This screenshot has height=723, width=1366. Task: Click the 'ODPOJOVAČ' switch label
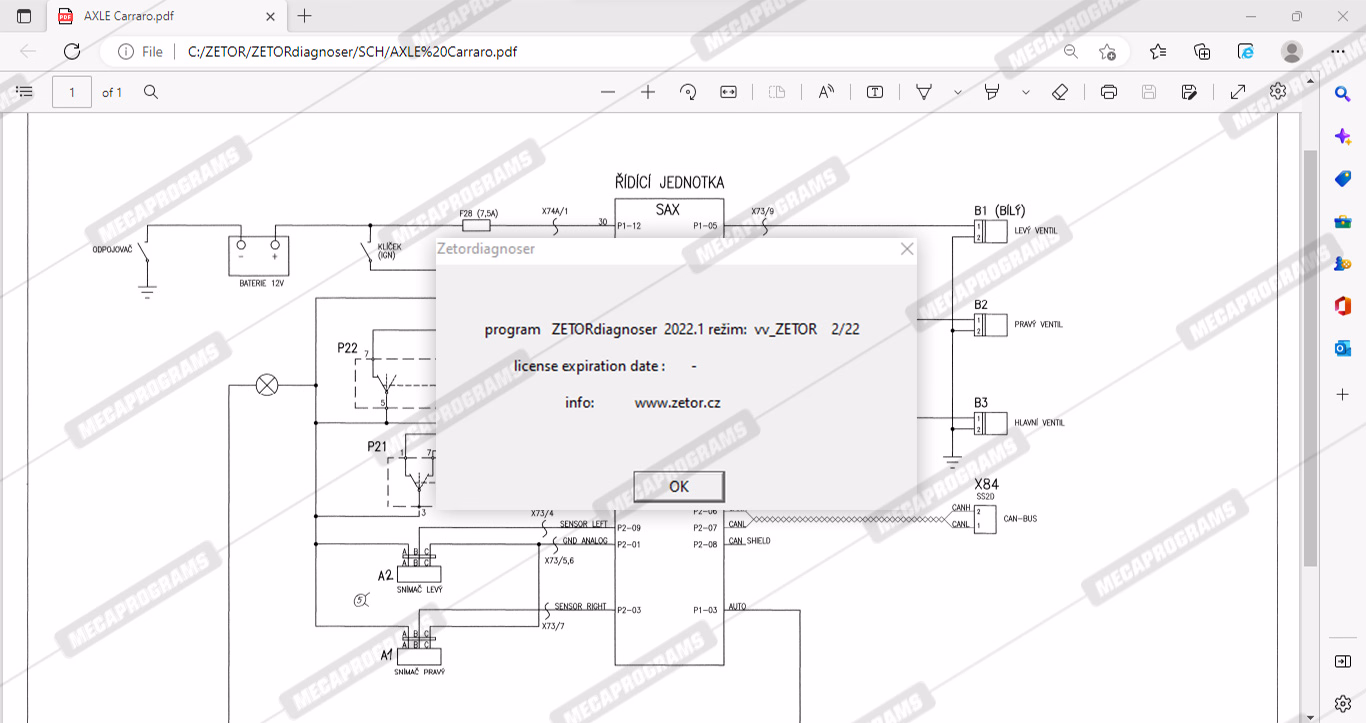point(112,249)
